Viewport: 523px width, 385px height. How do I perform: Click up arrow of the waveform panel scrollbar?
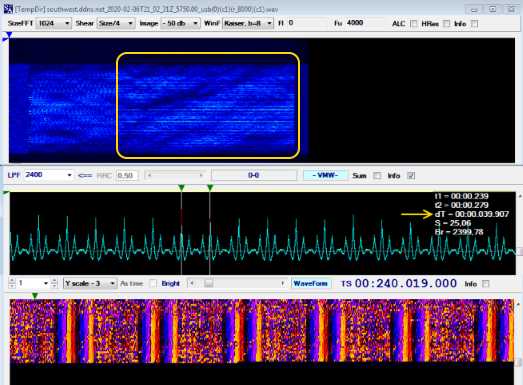coord(520,196)
